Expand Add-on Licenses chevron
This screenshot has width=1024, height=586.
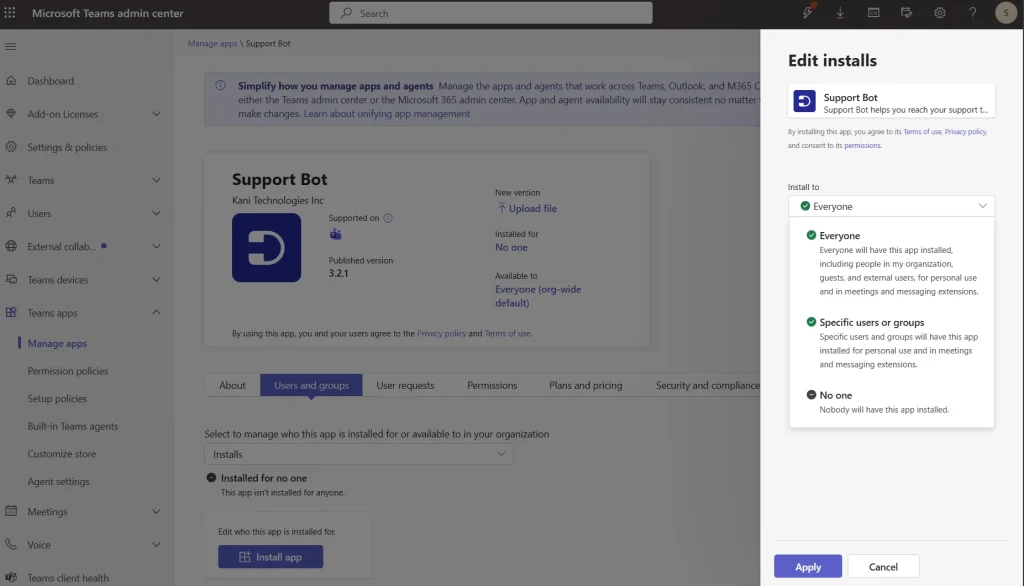click(x=156, y=114)
